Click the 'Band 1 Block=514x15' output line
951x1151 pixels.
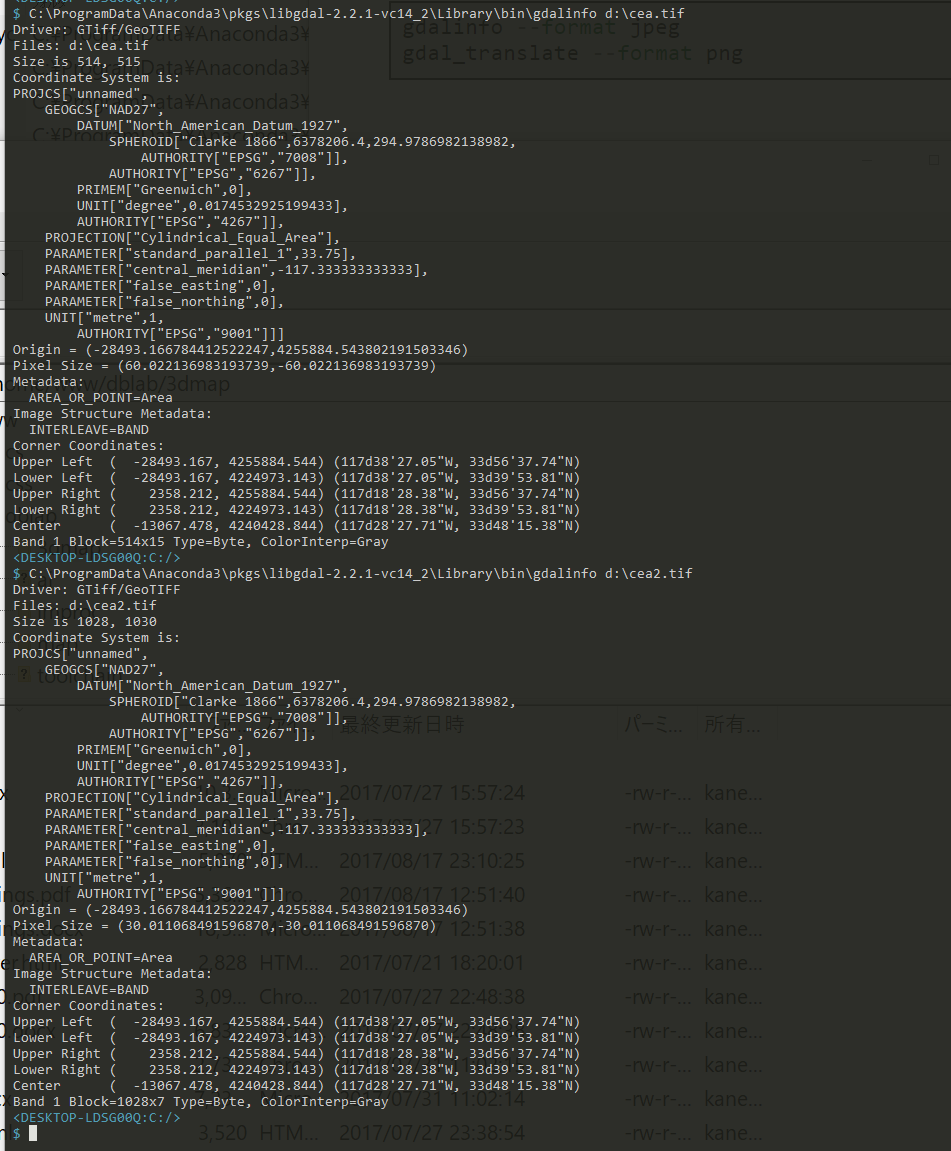pyautogui.click(x=200, y=542)
